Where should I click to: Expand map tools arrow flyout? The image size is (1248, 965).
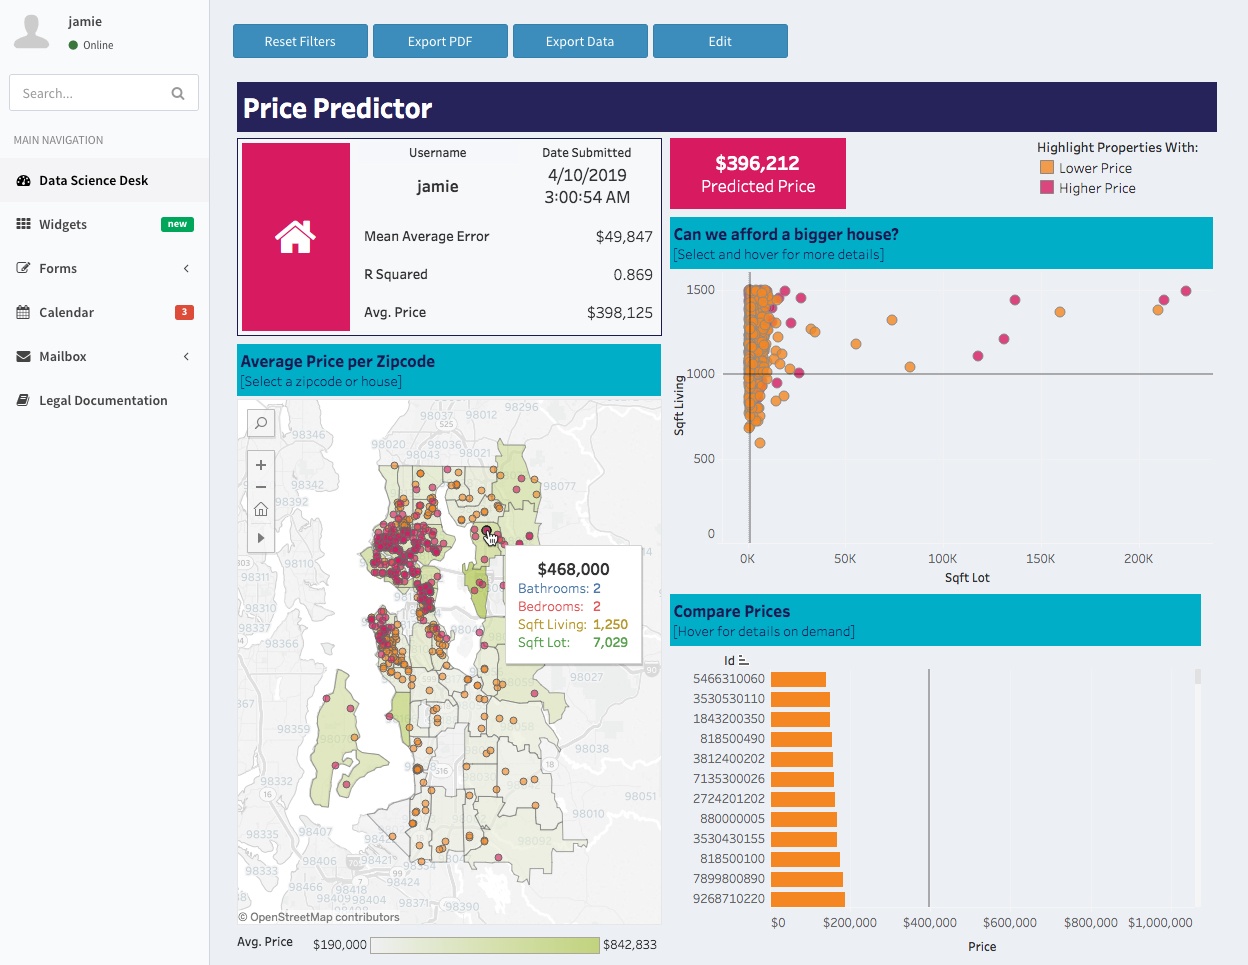point(261,538)
